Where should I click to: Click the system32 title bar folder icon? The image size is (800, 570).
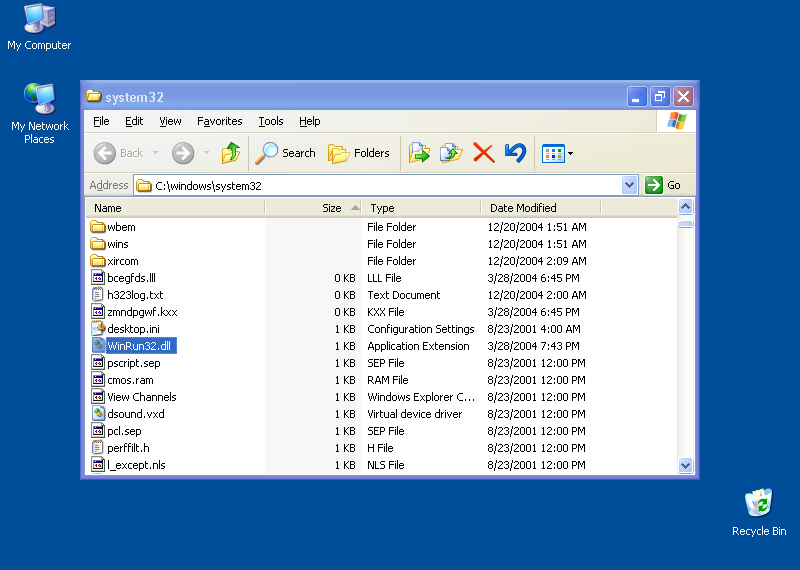click(93, 96)
